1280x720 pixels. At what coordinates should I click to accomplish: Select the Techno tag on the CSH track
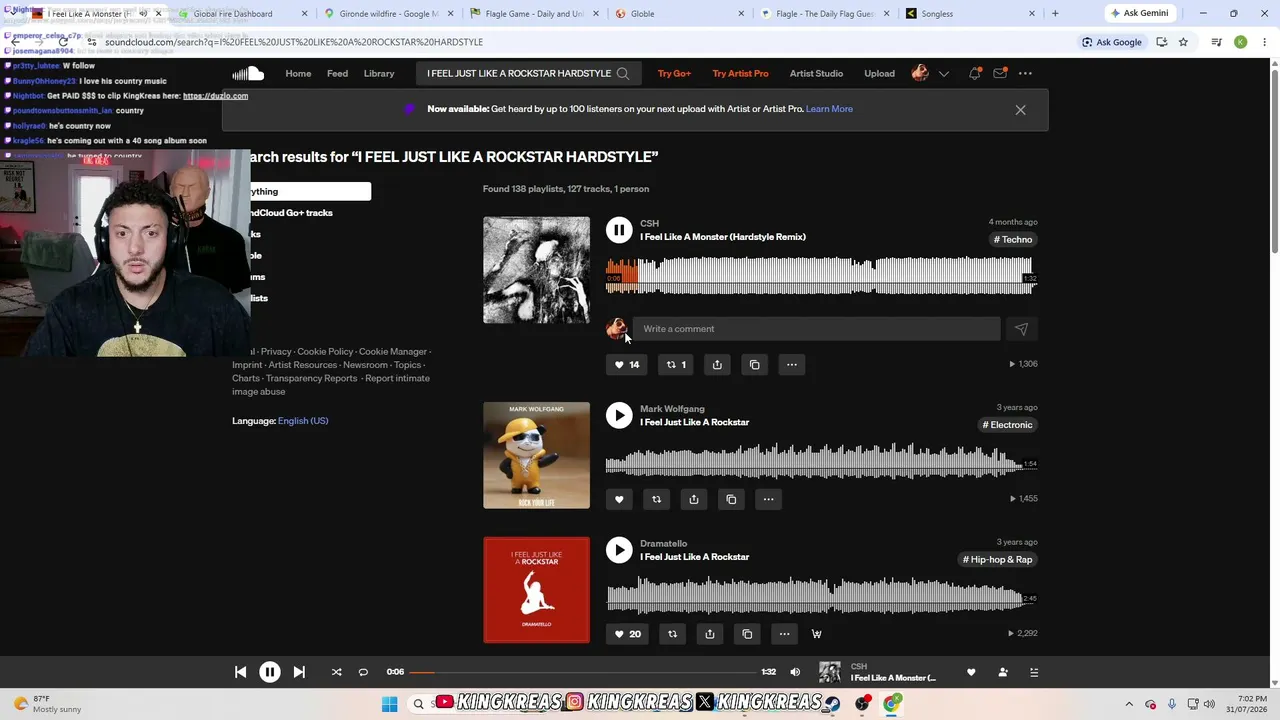pyautogui.click(x=1013, y=240)
